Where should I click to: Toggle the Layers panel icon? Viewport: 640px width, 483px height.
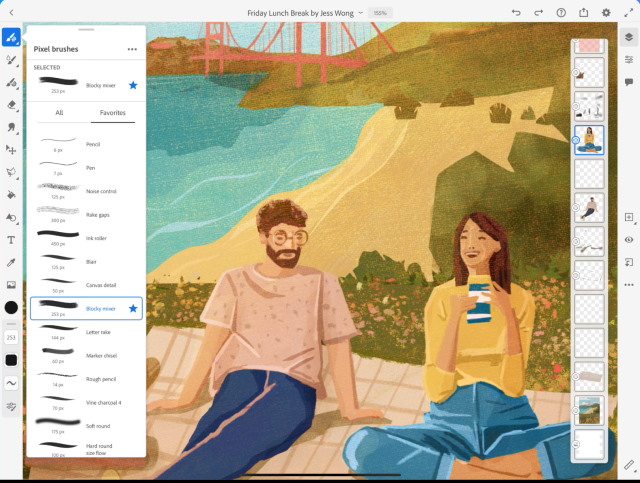coord(629,38)
